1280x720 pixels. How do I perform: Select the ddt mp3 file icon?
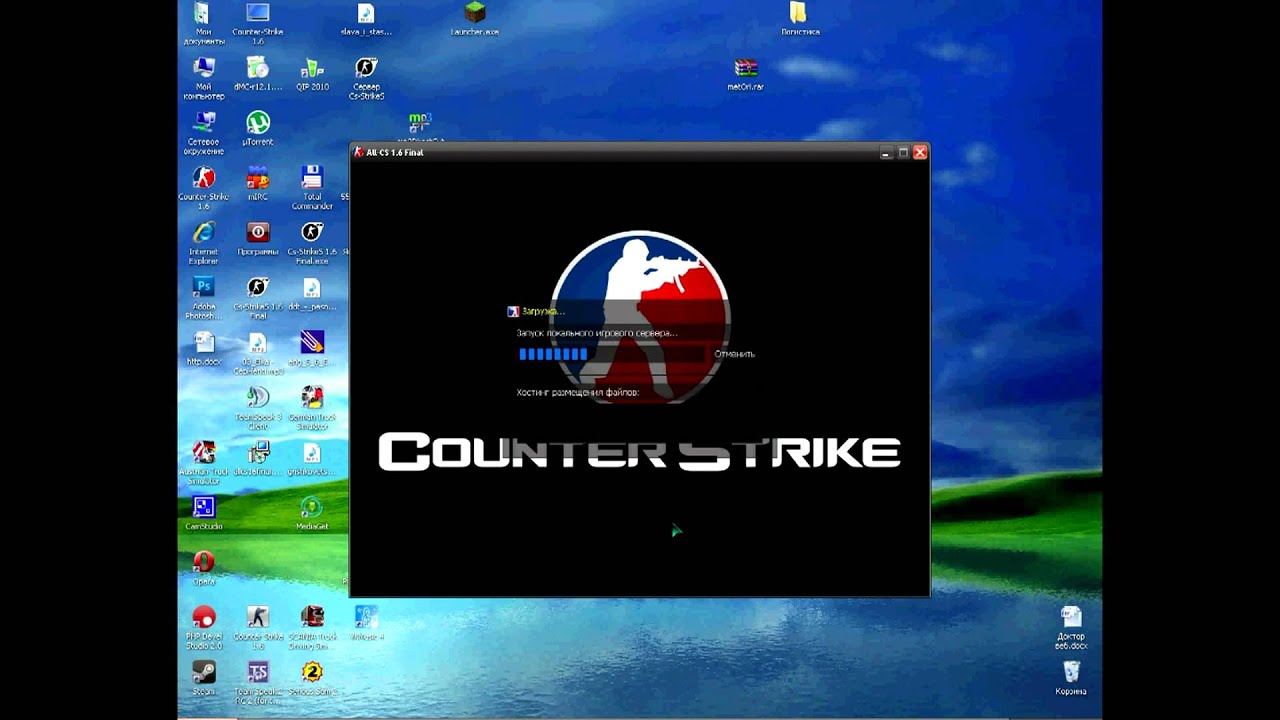(x=312, y=294)
